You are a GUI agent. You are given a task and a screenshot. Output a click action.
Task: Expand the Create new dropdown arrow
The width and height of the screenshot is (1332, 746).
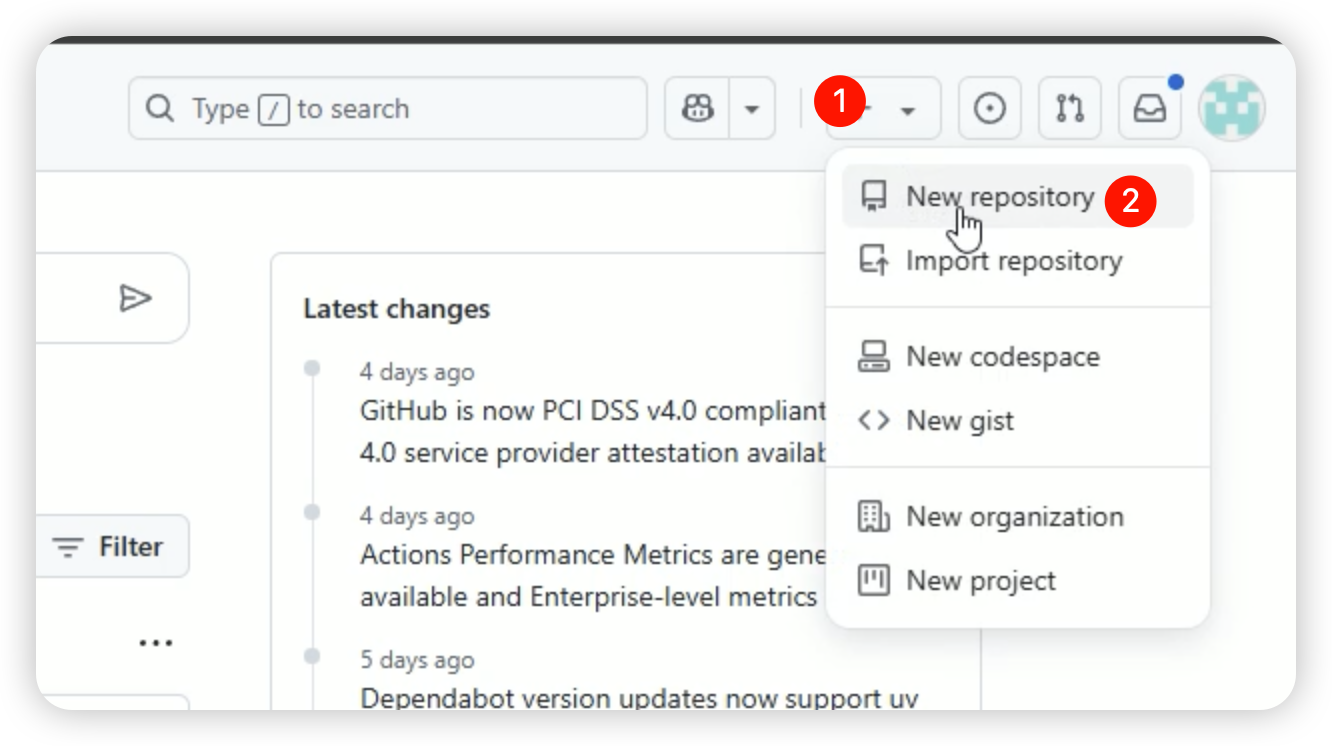point(907,110)
